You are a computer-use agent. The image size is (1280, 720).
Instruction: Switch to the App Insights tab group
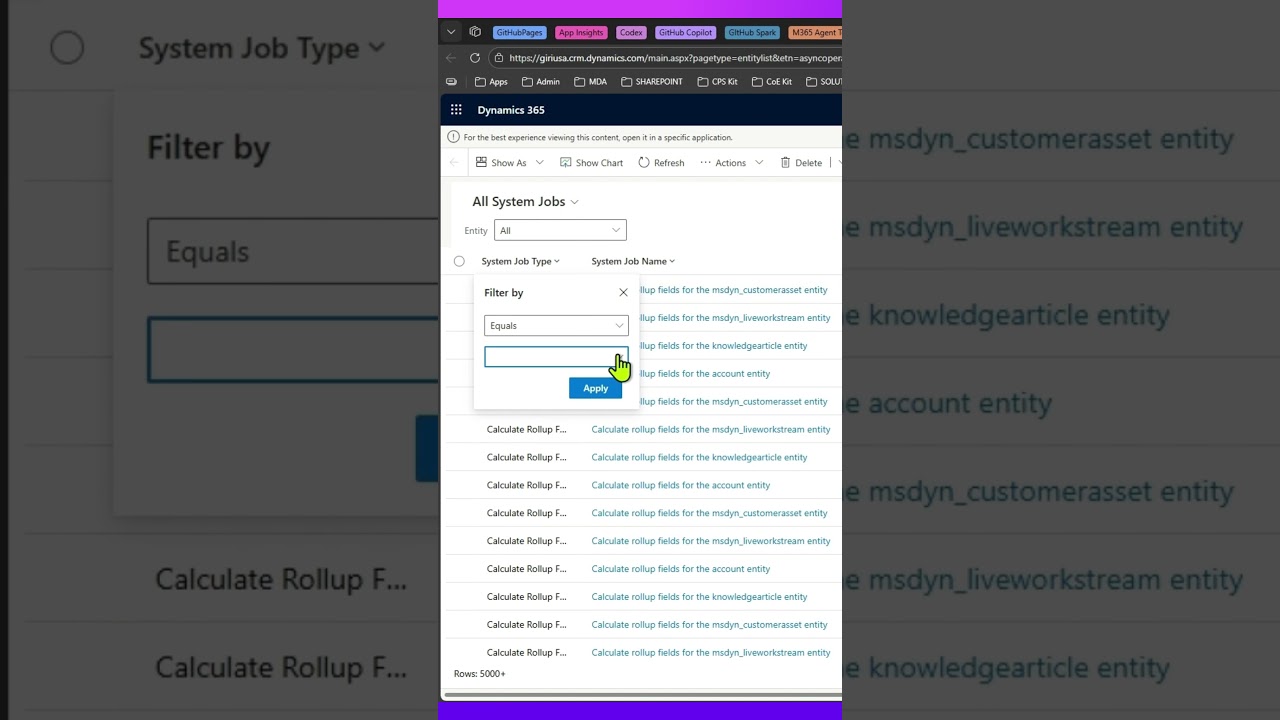pyautogui.click(x=581, y=32)
